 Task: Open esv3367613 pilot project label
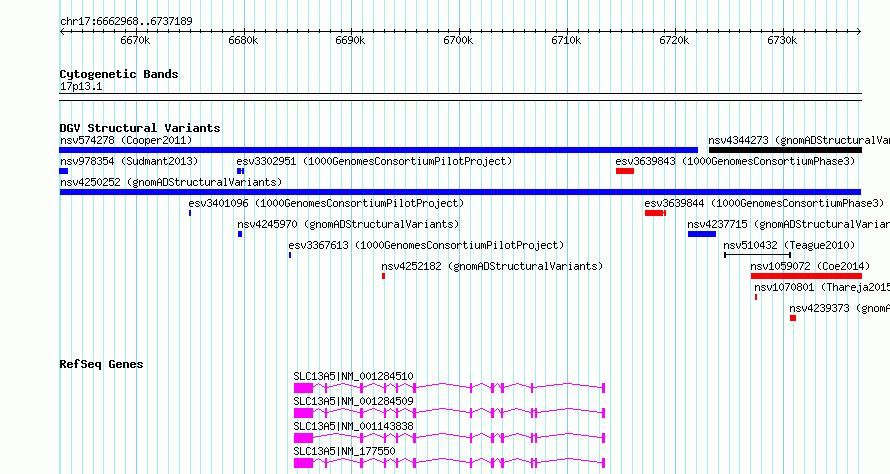pyautogui.click(x=426, y=245)
